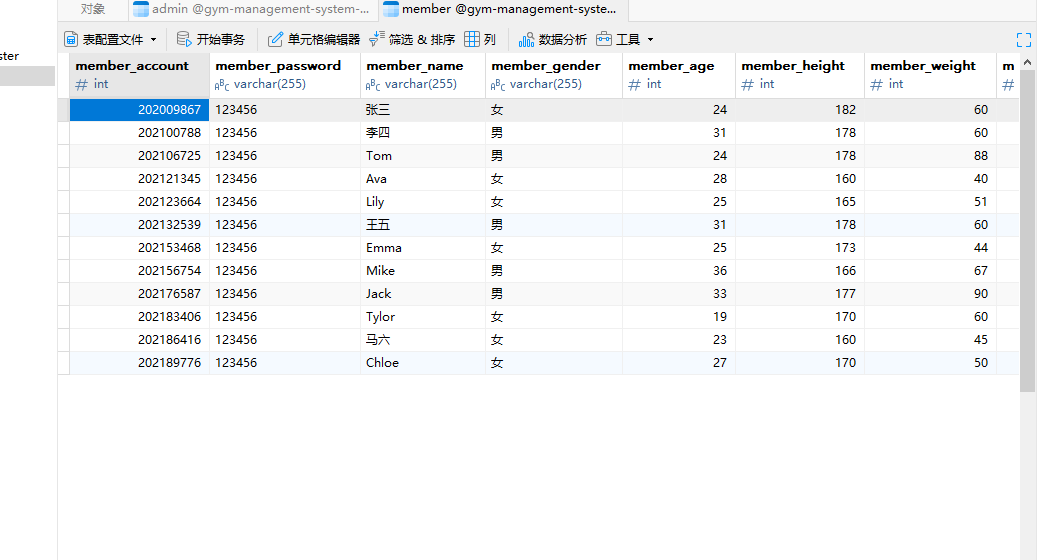1046x560 pixels.
Task: Click the name cell Chloe
Action: [x=423, y=363]
